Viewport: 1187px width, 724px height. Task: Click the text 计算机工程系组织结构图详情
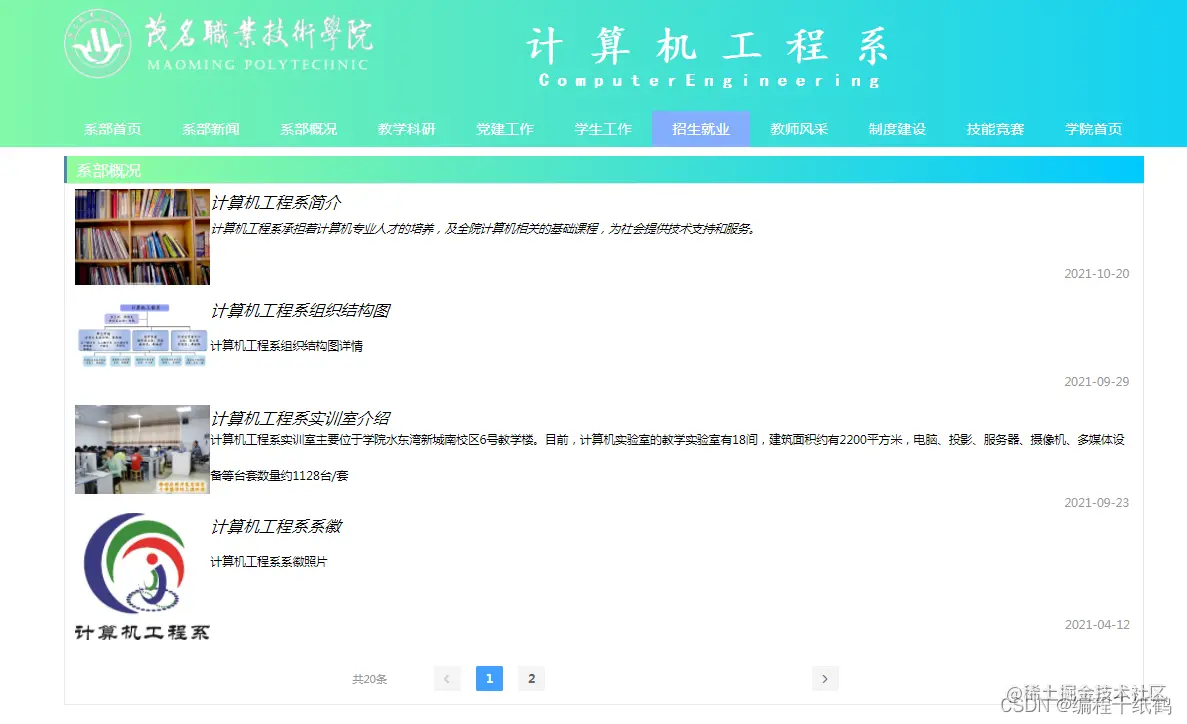286,346
